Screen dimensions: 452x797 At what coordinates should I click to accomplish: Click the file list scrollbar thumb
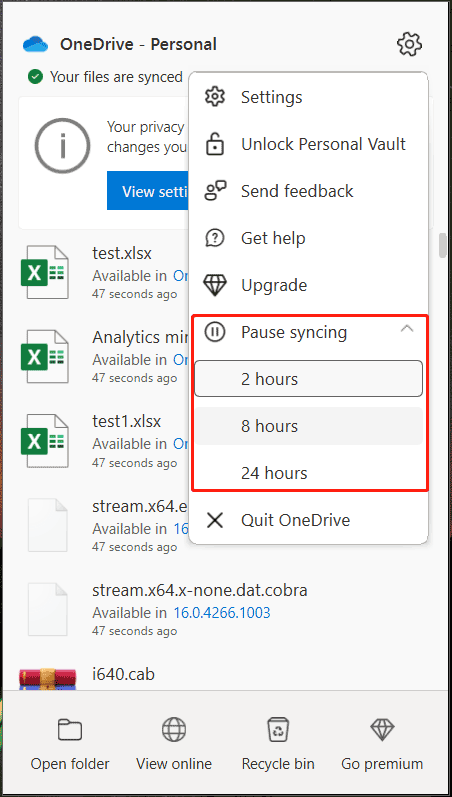(x=443, y=246)
